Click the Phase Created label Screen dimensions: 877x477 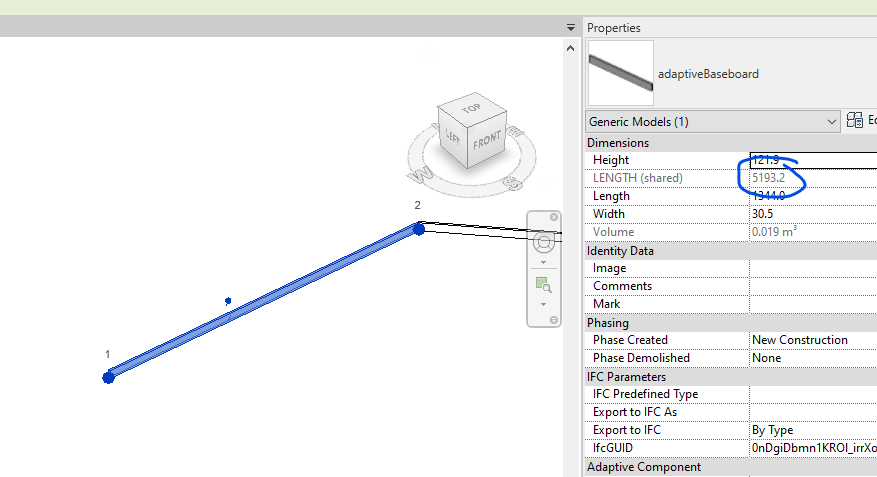pos(630,339)
